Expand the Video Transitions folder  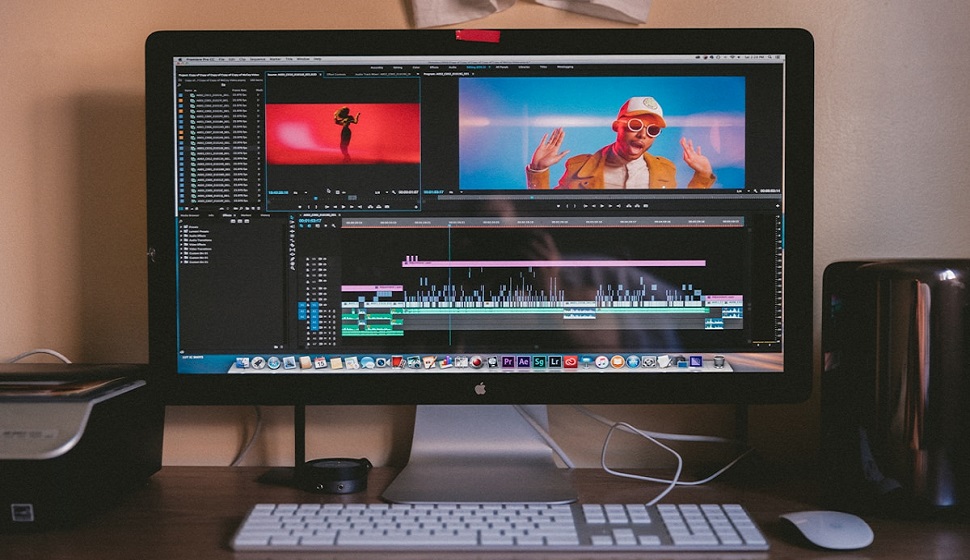(181, 249)
